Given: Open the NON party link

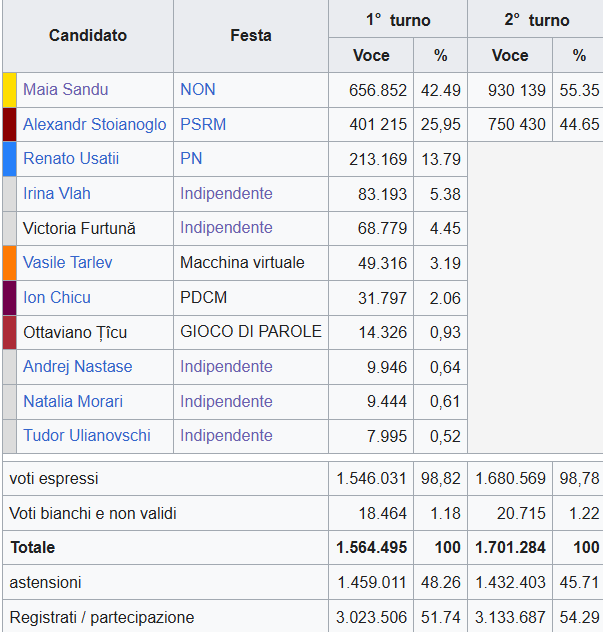Looking at the screenshot, I should point(198,90).
